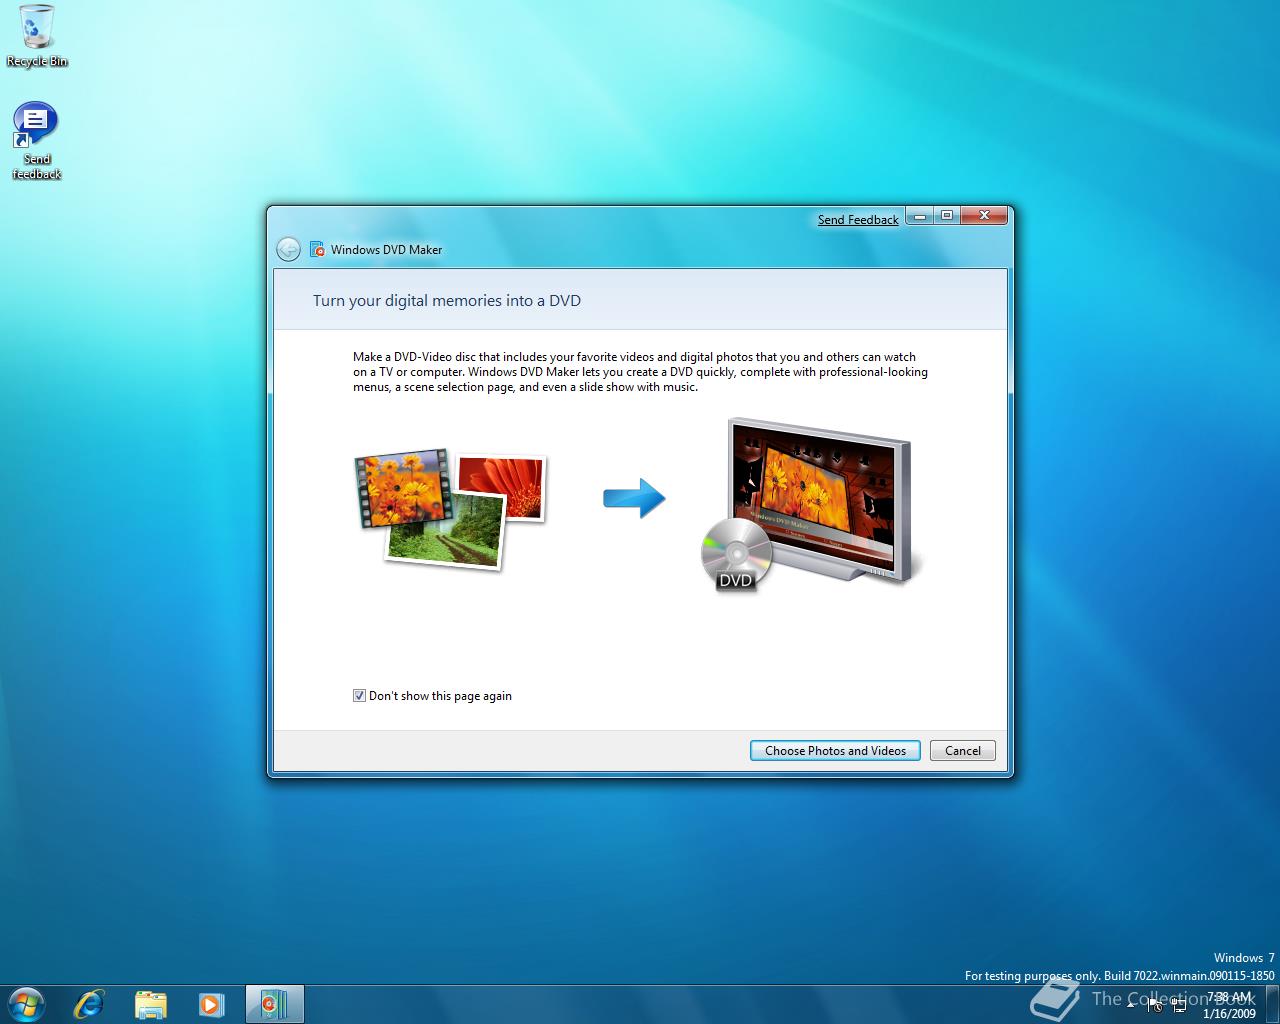The height and width of the screenshot is (1024, 1280).
Task: Open the Recycle Bin desktop icon
Action: click(x=37, y=36)
